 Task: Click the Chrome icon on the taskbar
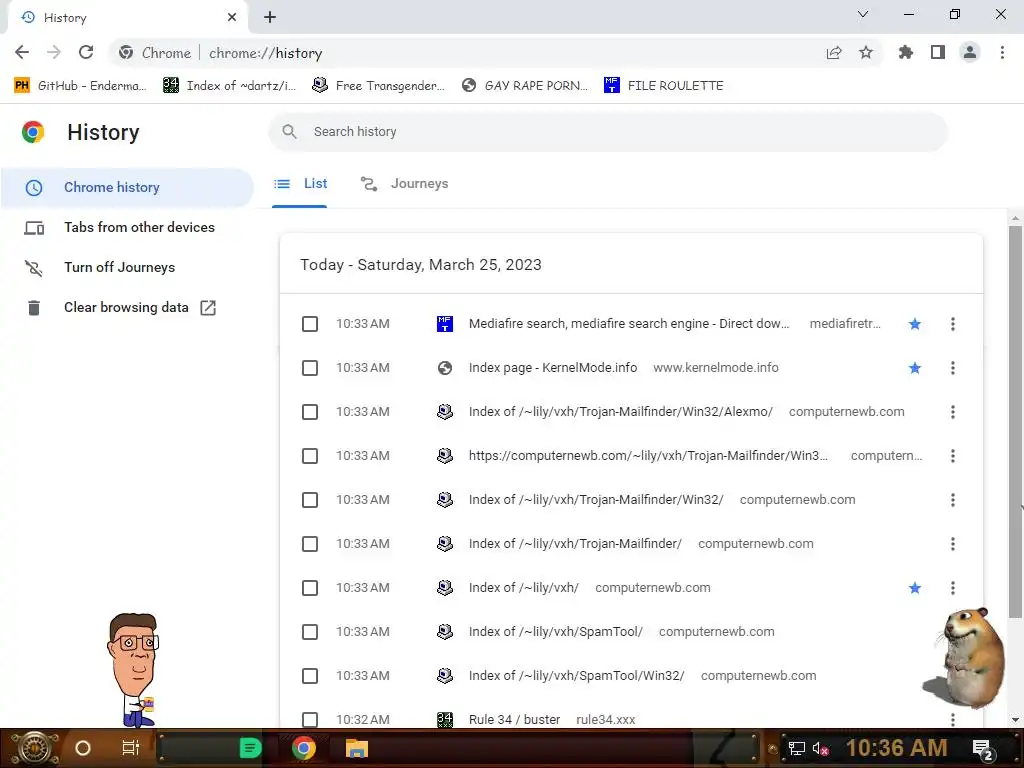(304, 748)
